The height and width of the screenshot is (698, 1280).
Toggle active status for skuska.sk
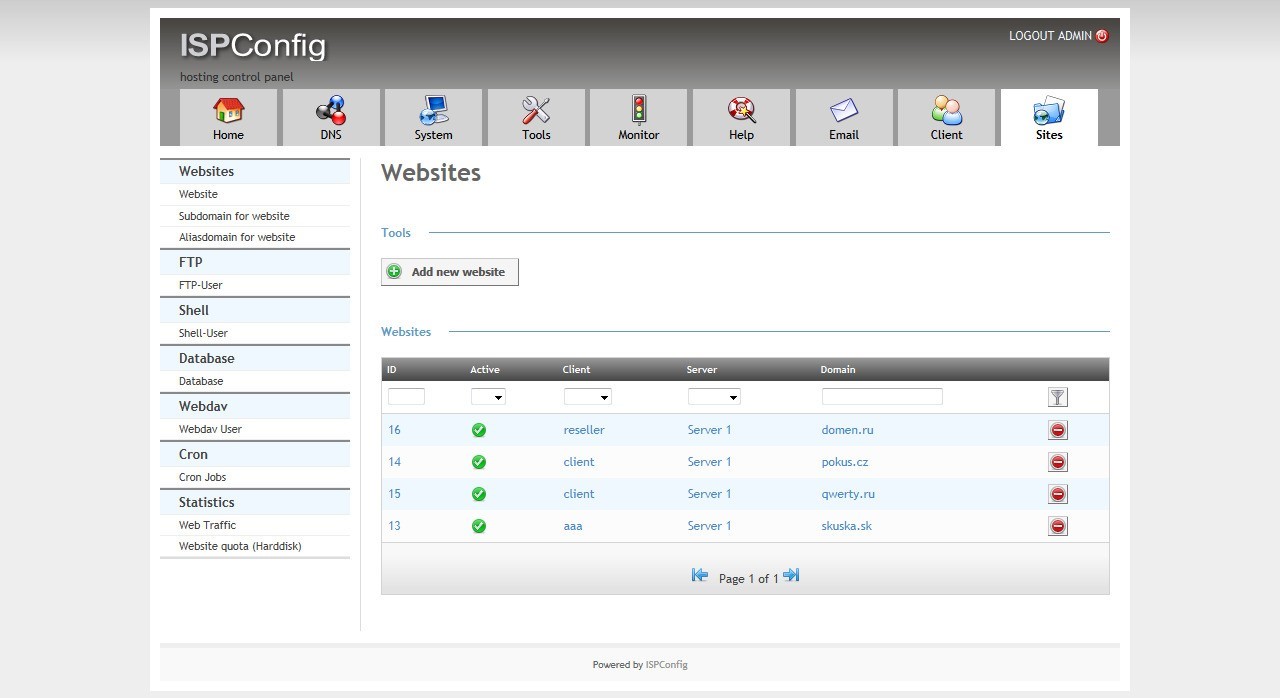point(479,526)
